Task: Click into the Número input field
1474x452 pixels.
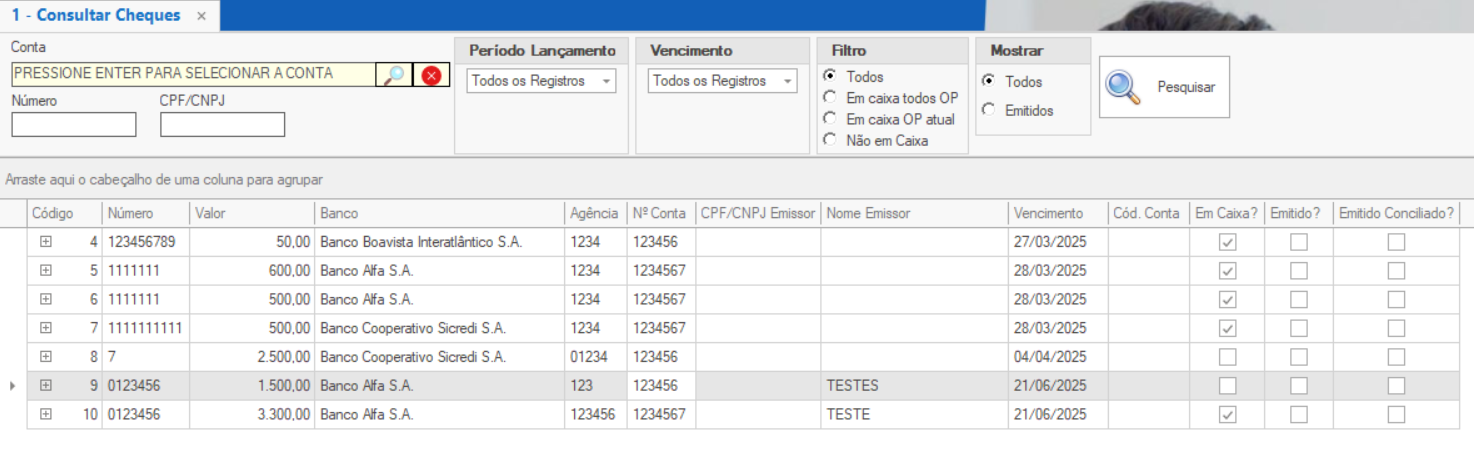Action: (74, 125)
